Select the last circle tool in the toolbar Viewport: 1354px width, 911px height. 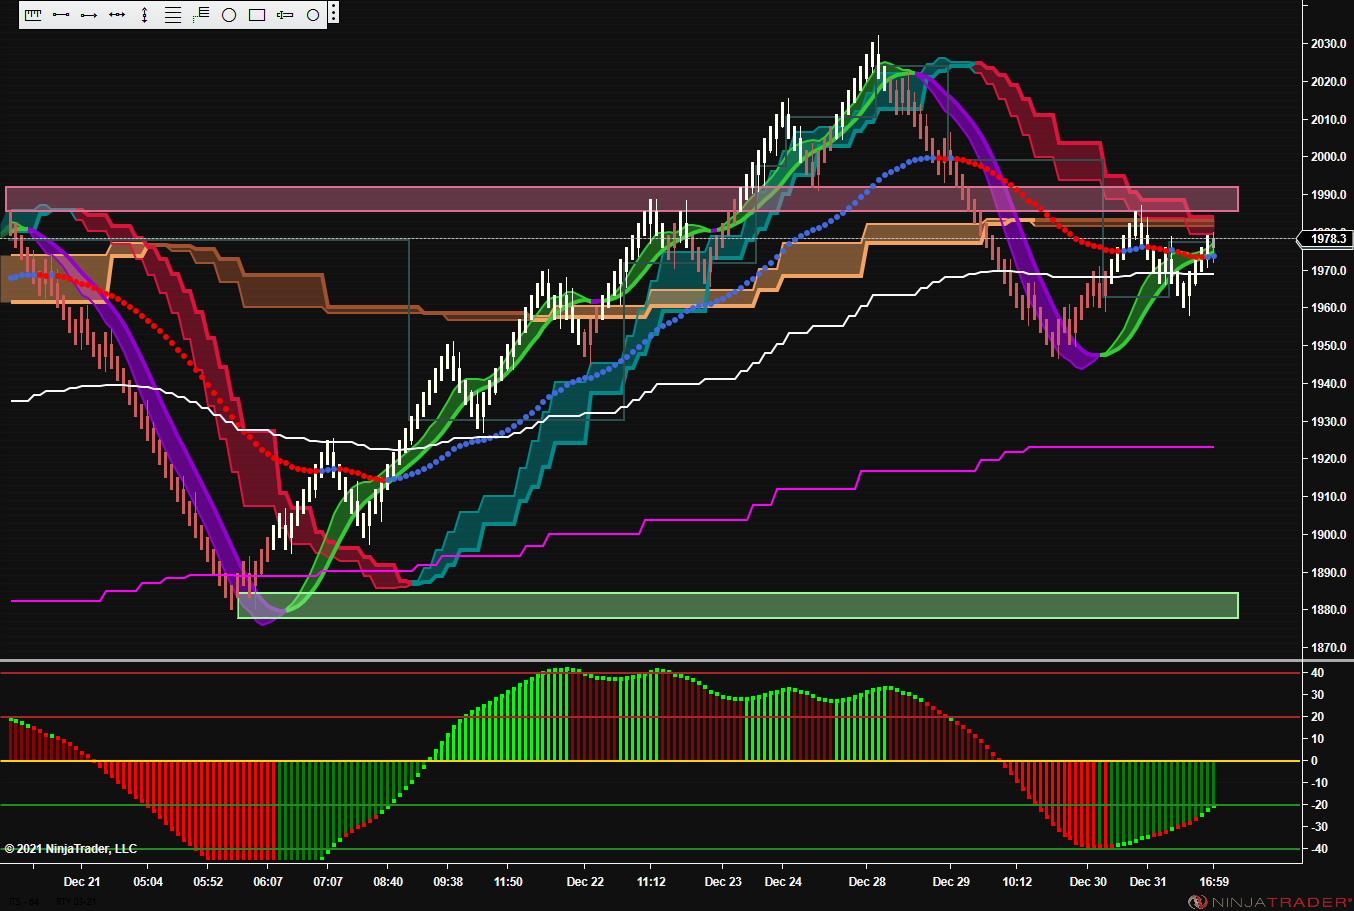tap(313, 15)
